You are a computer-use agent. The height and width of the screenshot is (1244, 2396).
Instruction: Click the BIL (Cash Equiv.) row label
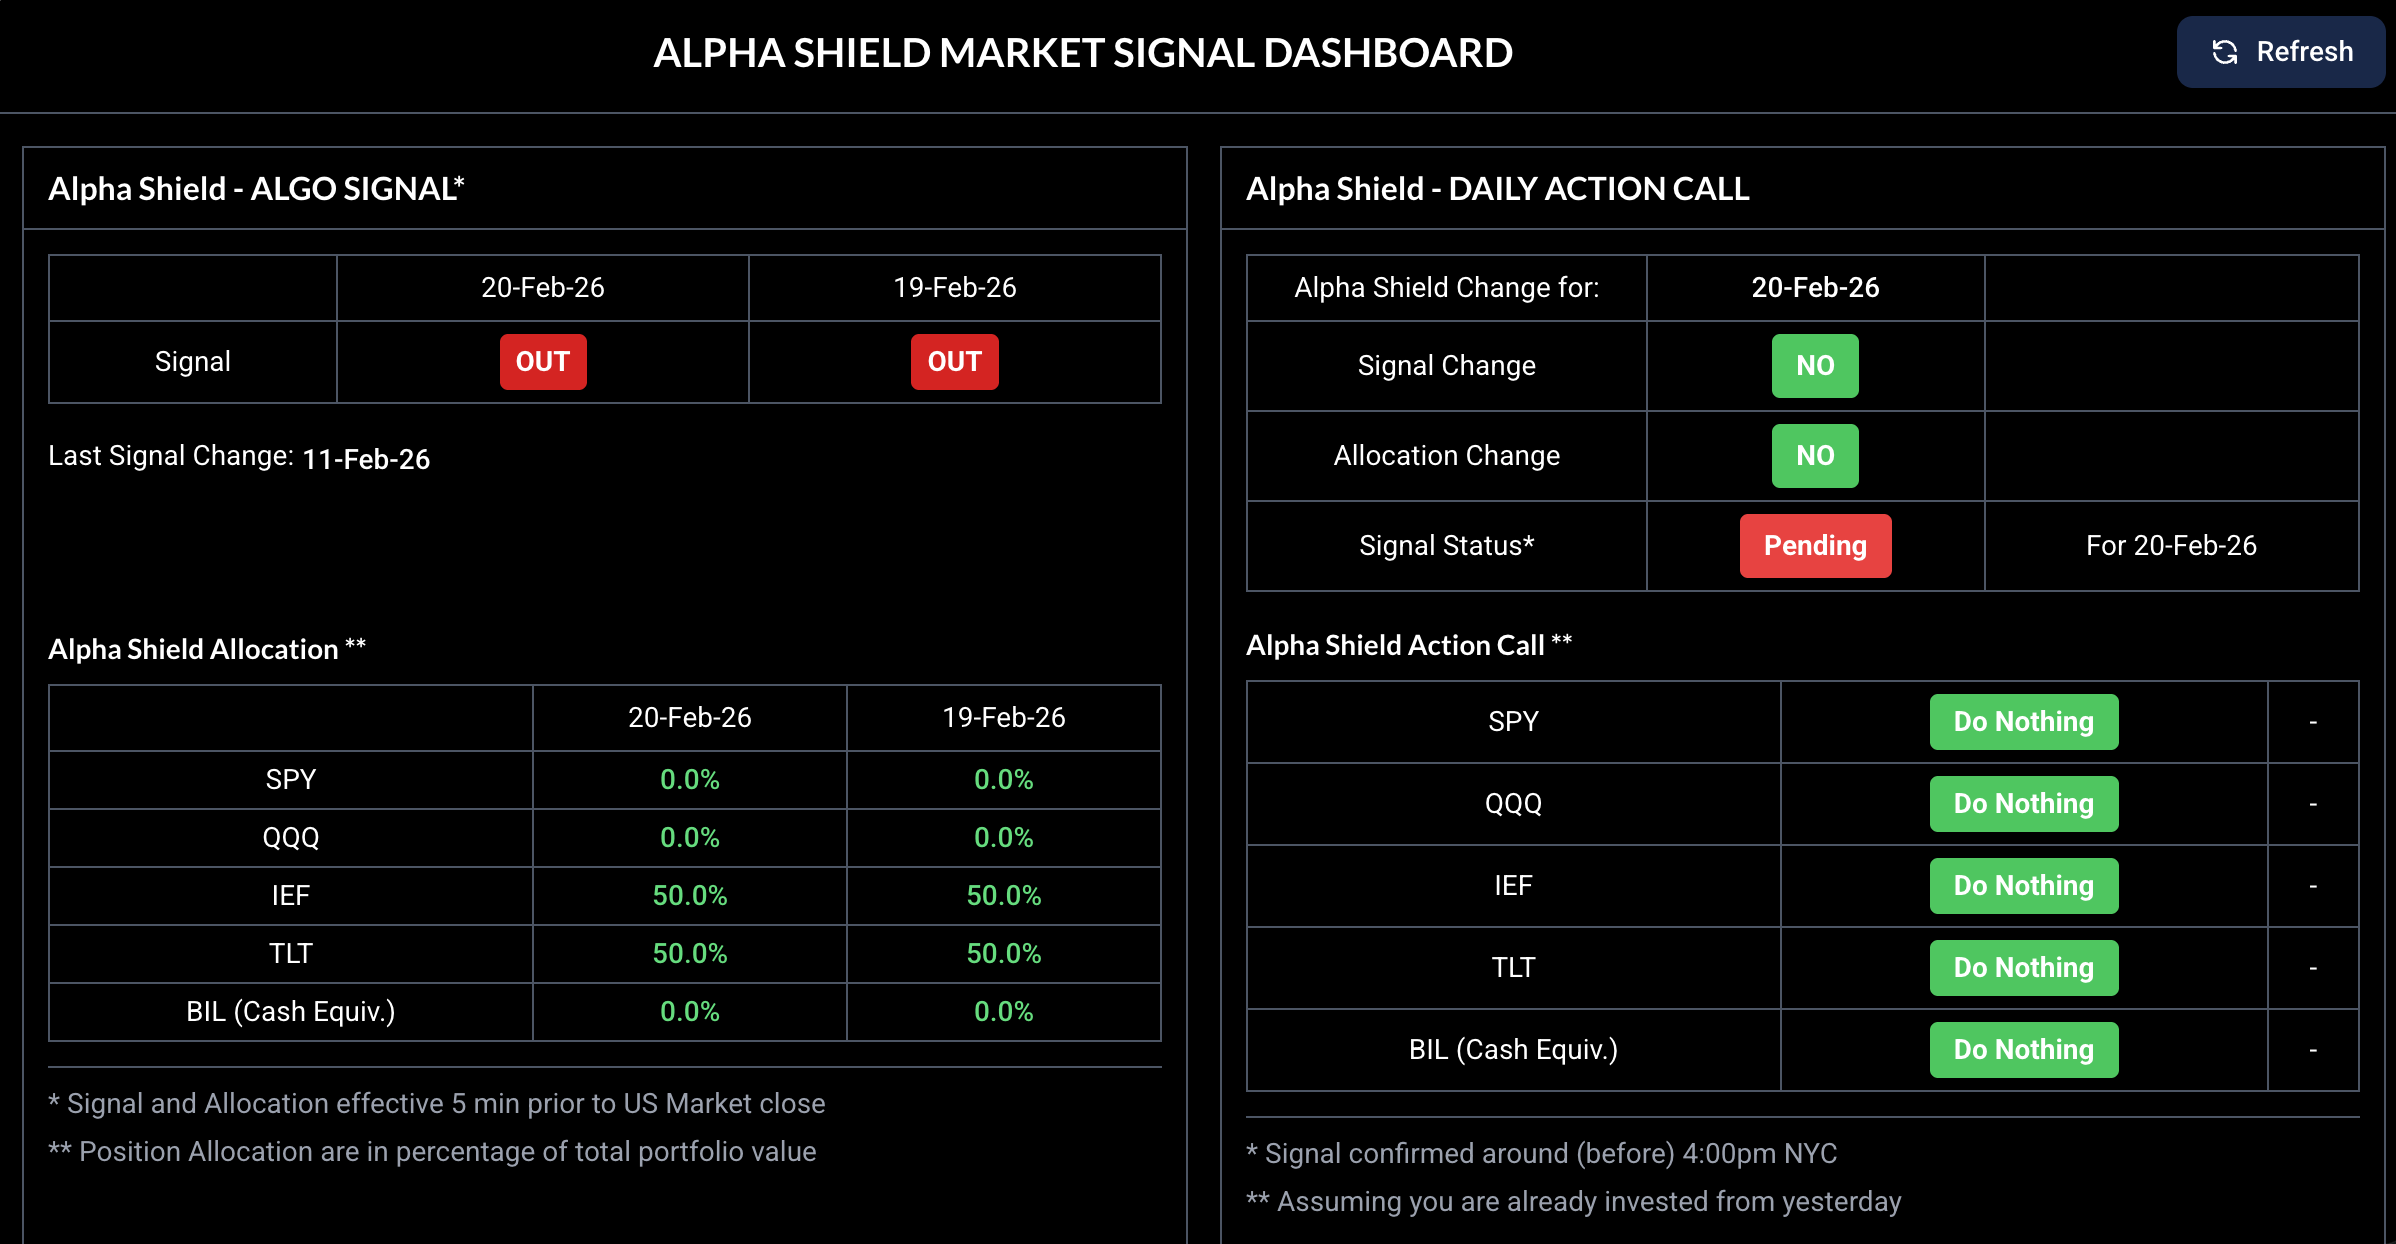point(291,1011)
